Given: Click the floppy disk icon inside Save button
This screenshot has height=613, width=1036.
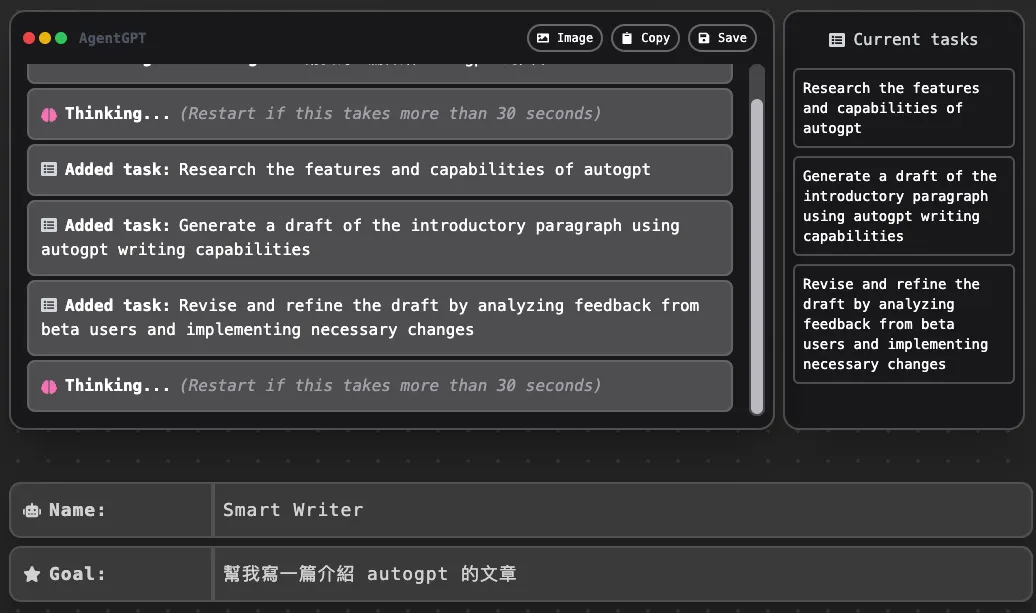Looking at the screenshot, I should pos(704,38).
